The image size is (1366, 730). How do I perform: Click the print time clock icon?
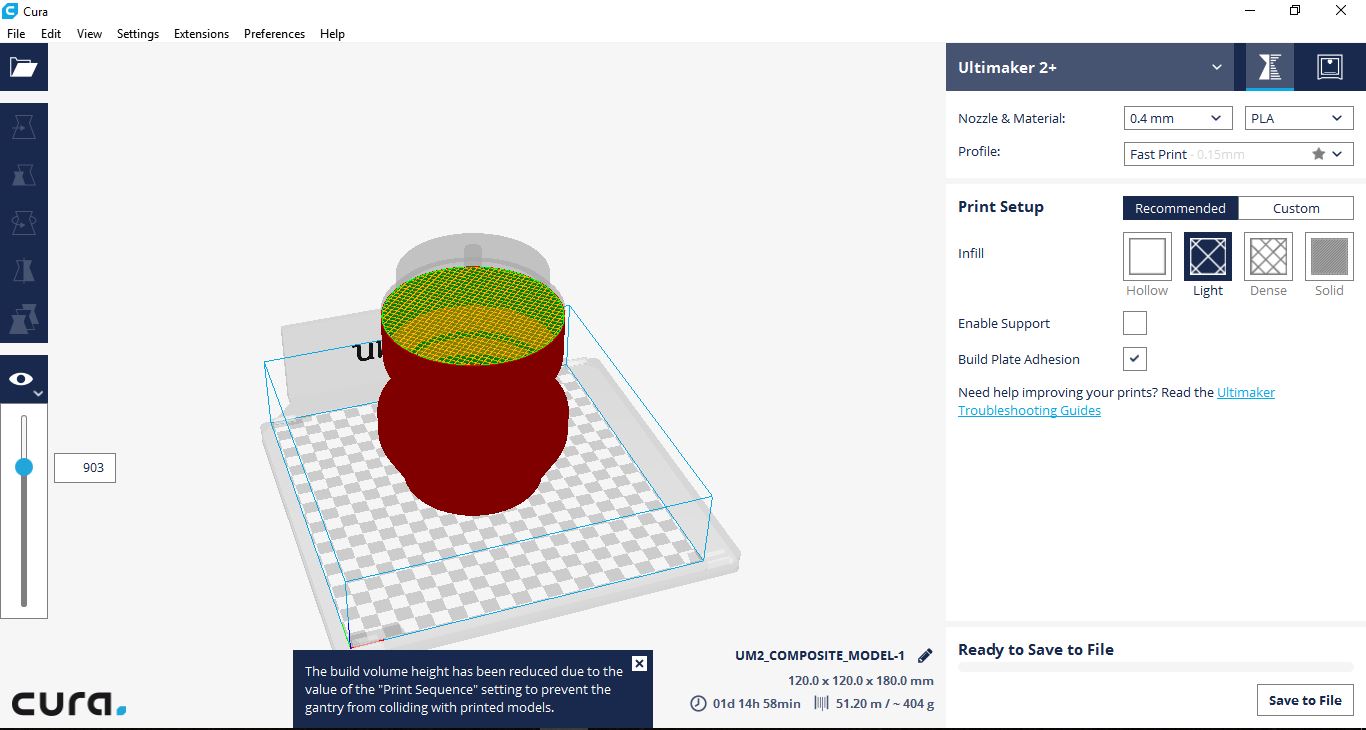(x=698, y=703)
